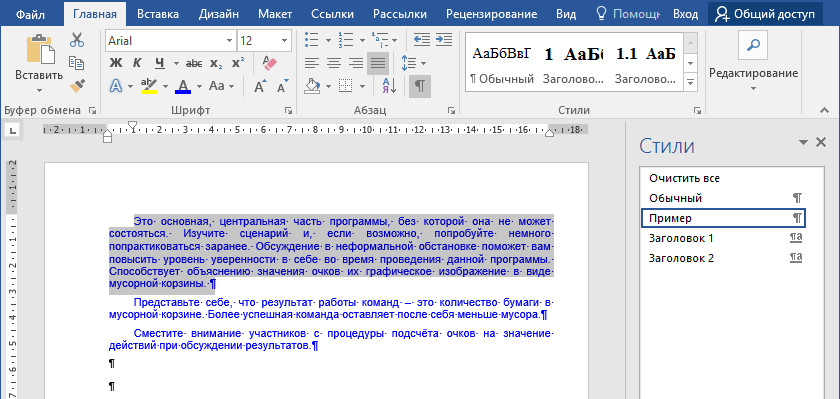Apply the blue font color
Image resolution: width=840 pixels, height=399 pixels.
coord(183,86)
